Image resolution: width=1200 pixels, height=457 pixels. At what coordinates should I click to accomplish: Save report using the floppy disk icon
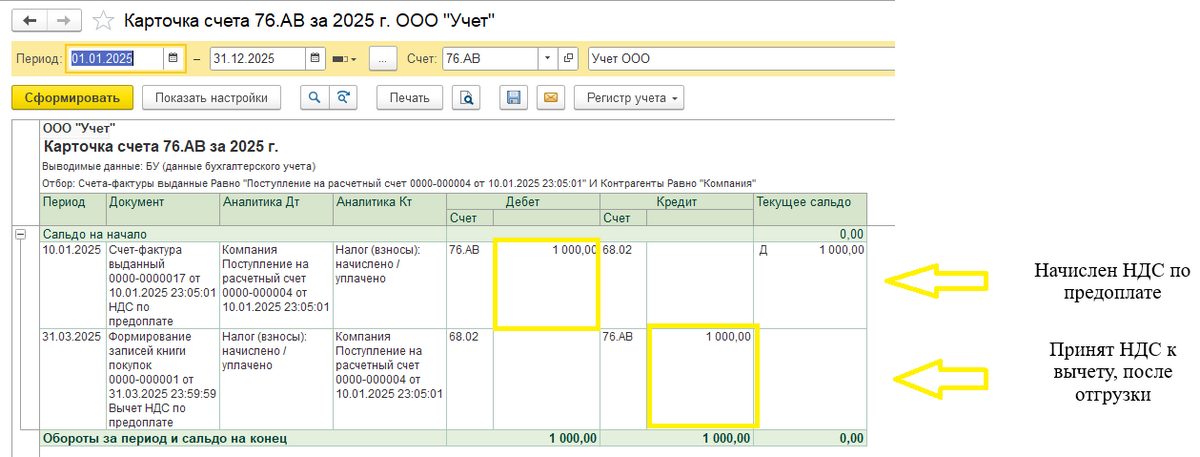[514, 97]
